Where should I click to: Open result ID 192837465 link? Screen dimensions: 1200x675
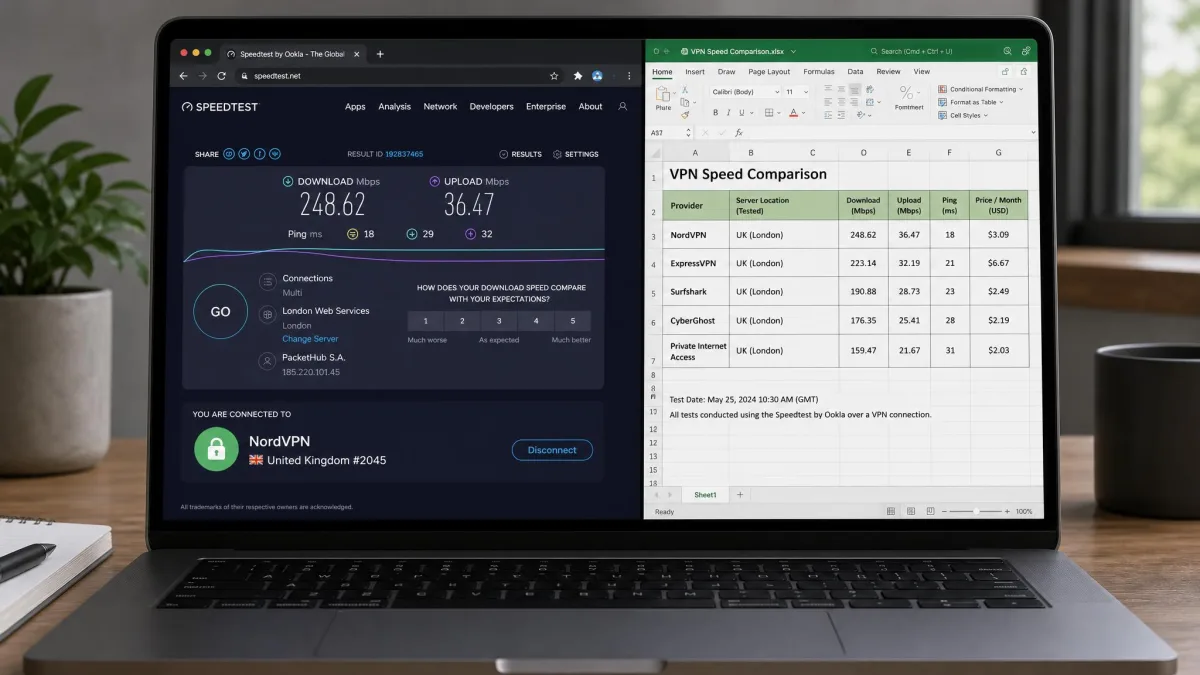click(x=404, y=154)
